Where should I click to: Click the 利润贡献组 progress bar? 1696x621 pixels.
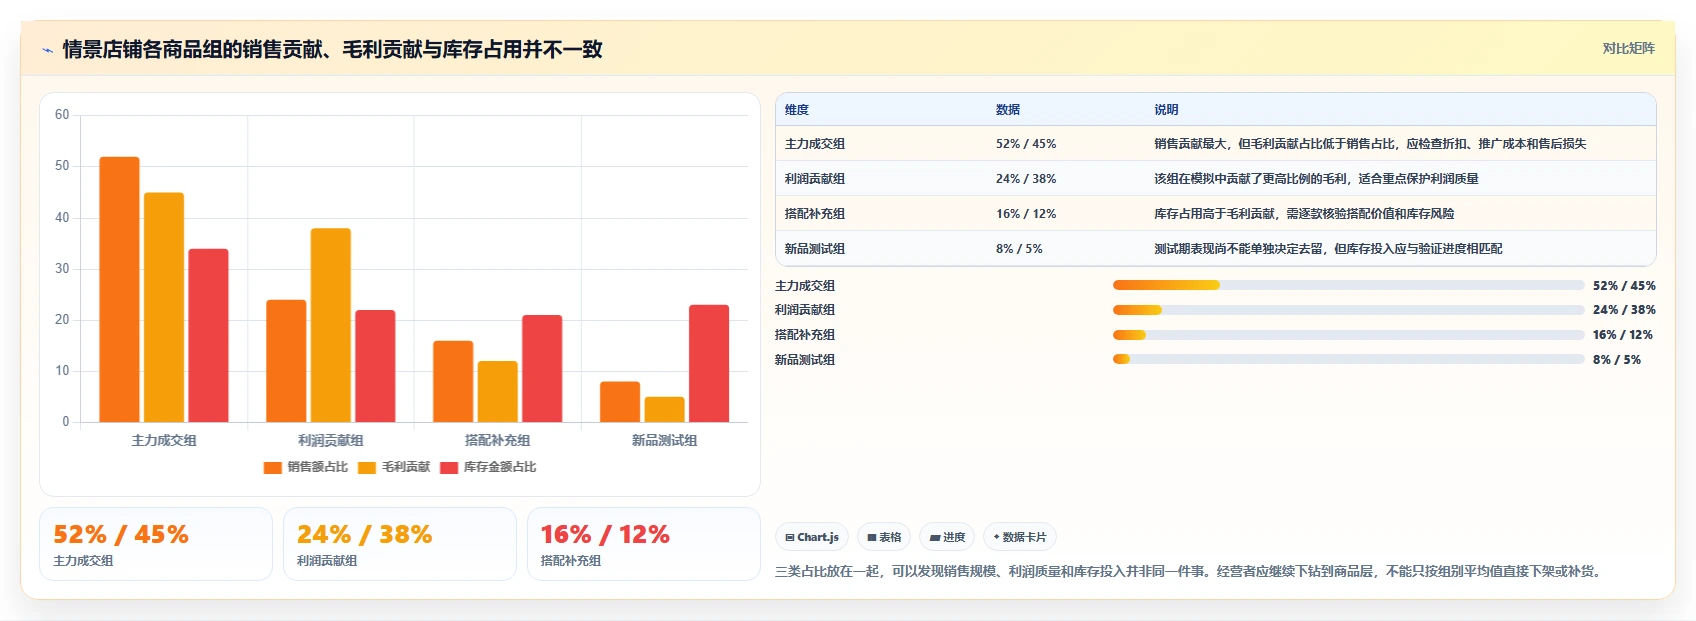(1348, 310)
